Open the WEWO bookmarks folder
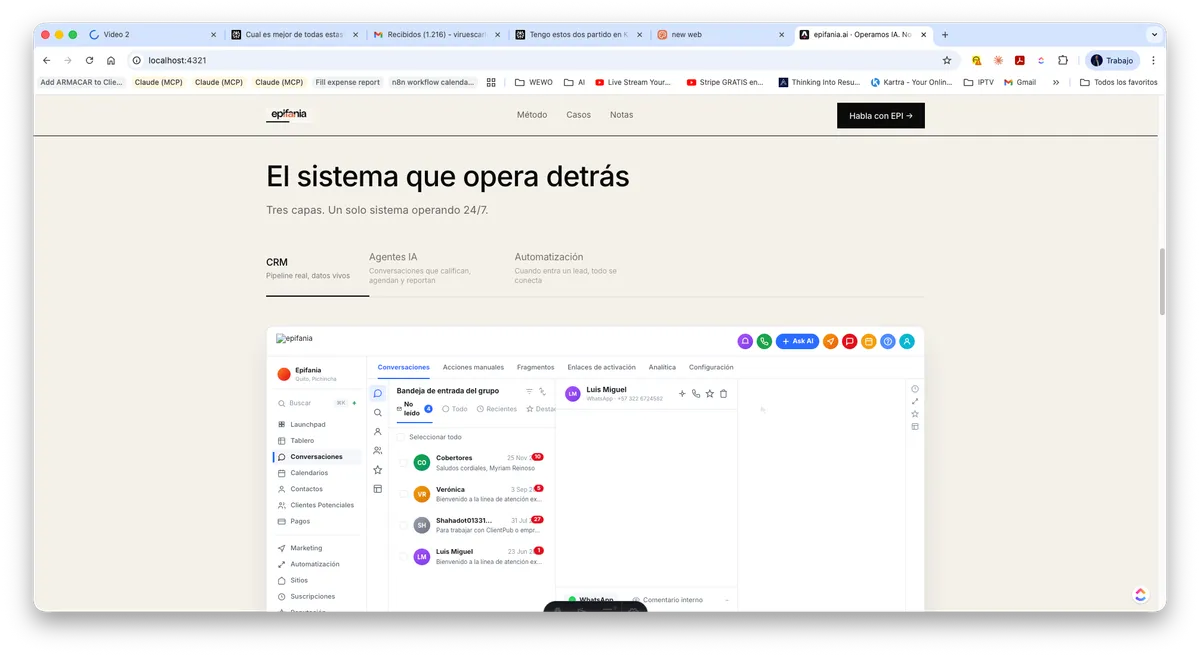 [534, 82]
